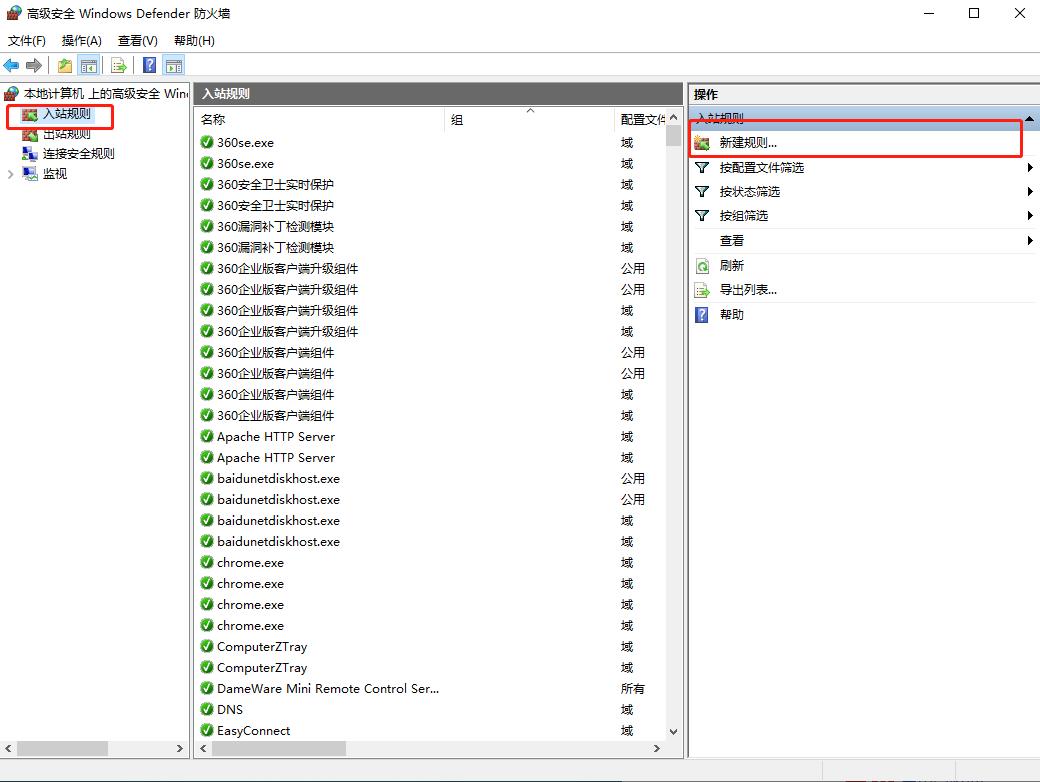Image resolution: width=1040 pixels, height=782 pixels.
Task: Select the first ComputerZTray rule
Action: click(262, 647)
